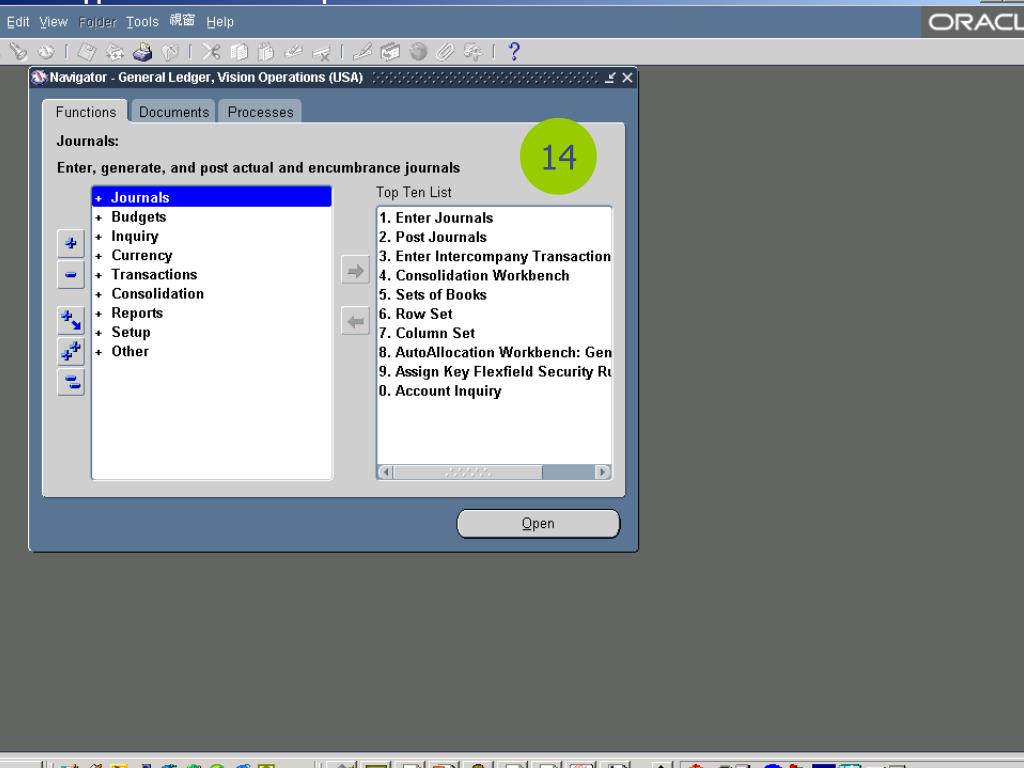The image size is (1024, 768).
Task: Click the Delete Record toolbar icon
Action: [x=322, y=52]
